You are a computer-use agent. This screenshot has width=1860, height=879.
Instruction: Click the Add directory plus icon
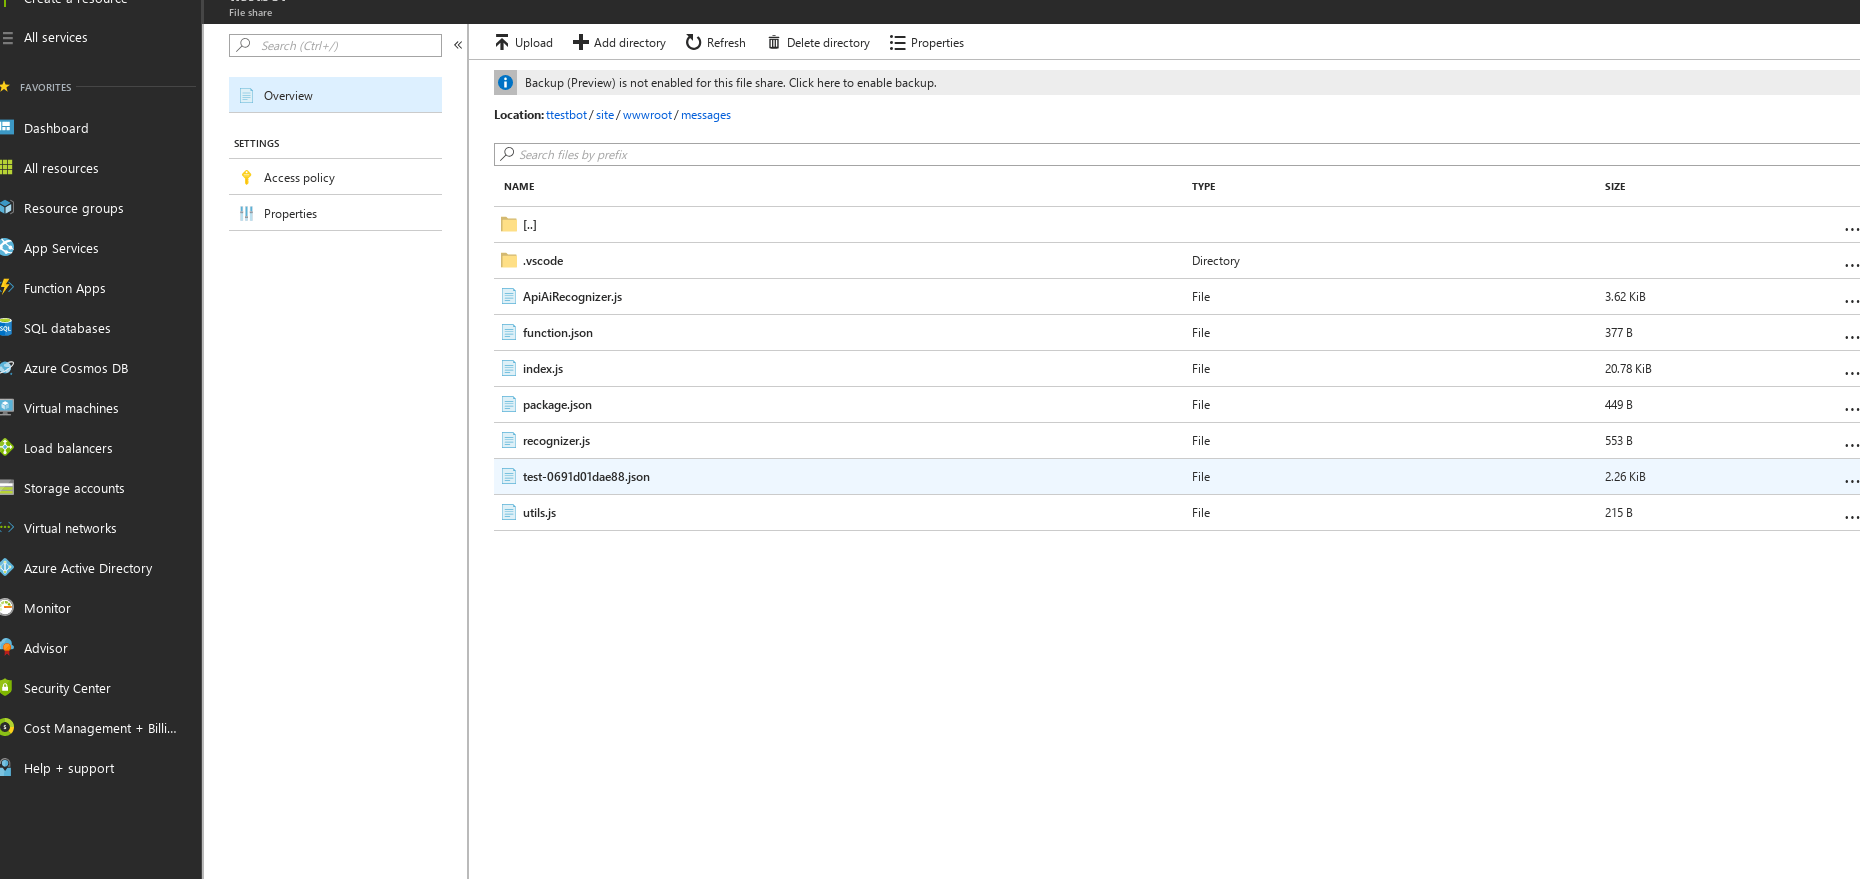pos(580,42)
